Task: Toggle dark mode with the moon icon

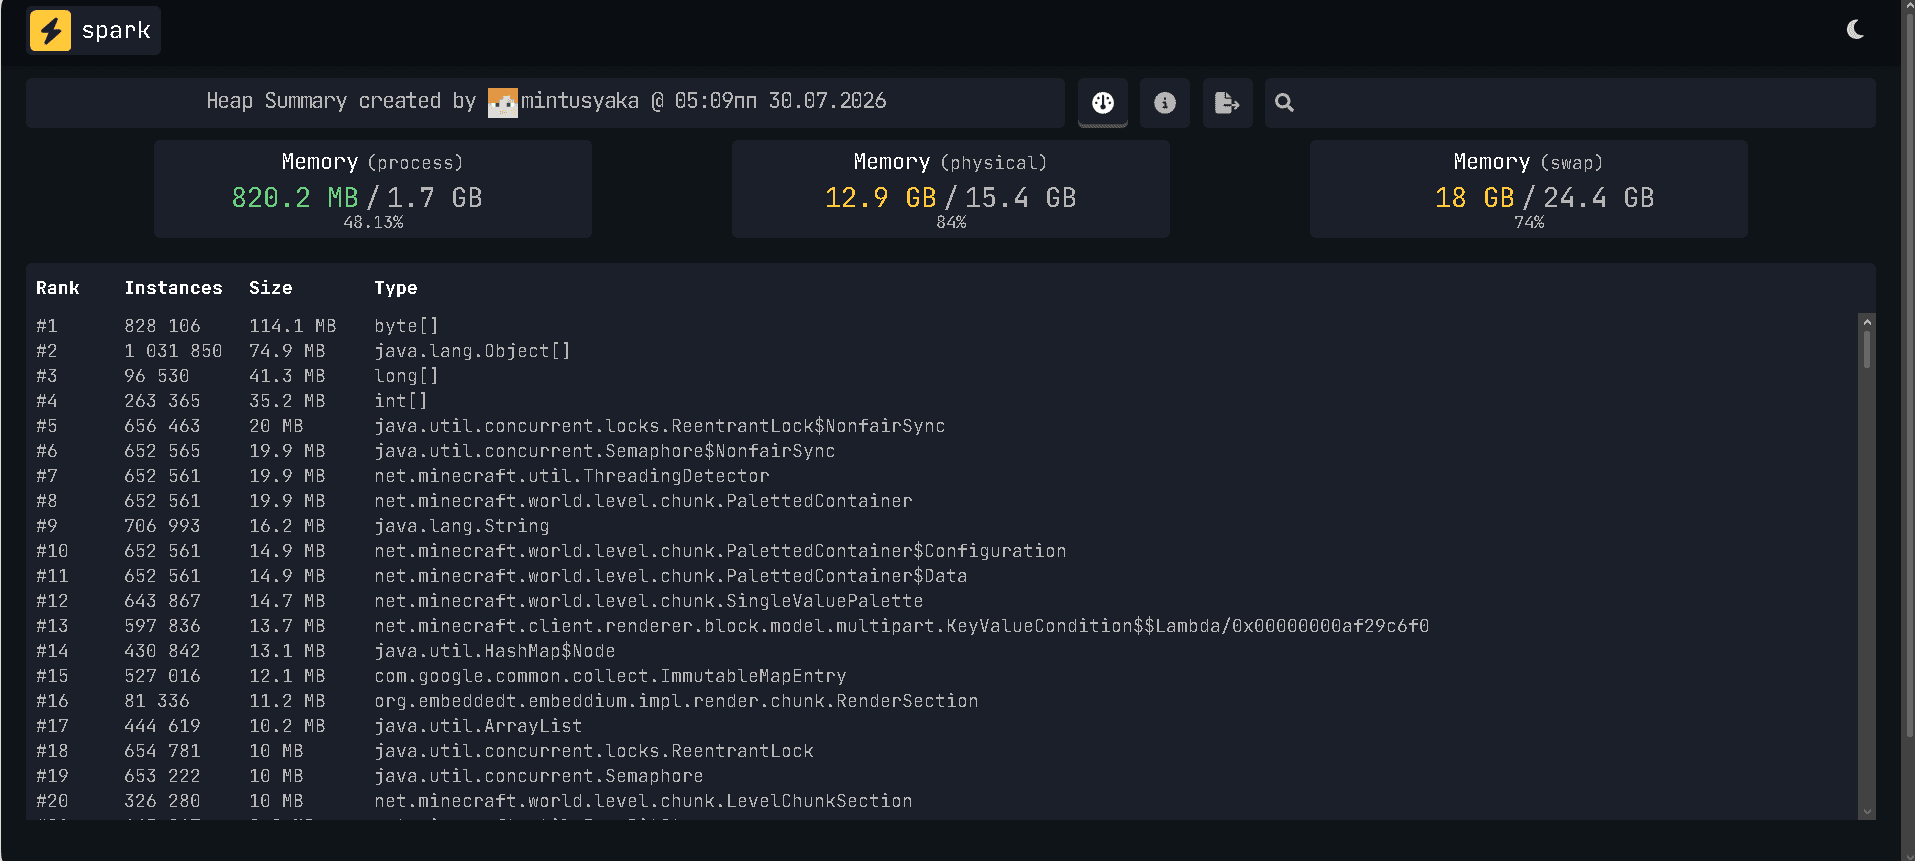Action: point(1855,30)
